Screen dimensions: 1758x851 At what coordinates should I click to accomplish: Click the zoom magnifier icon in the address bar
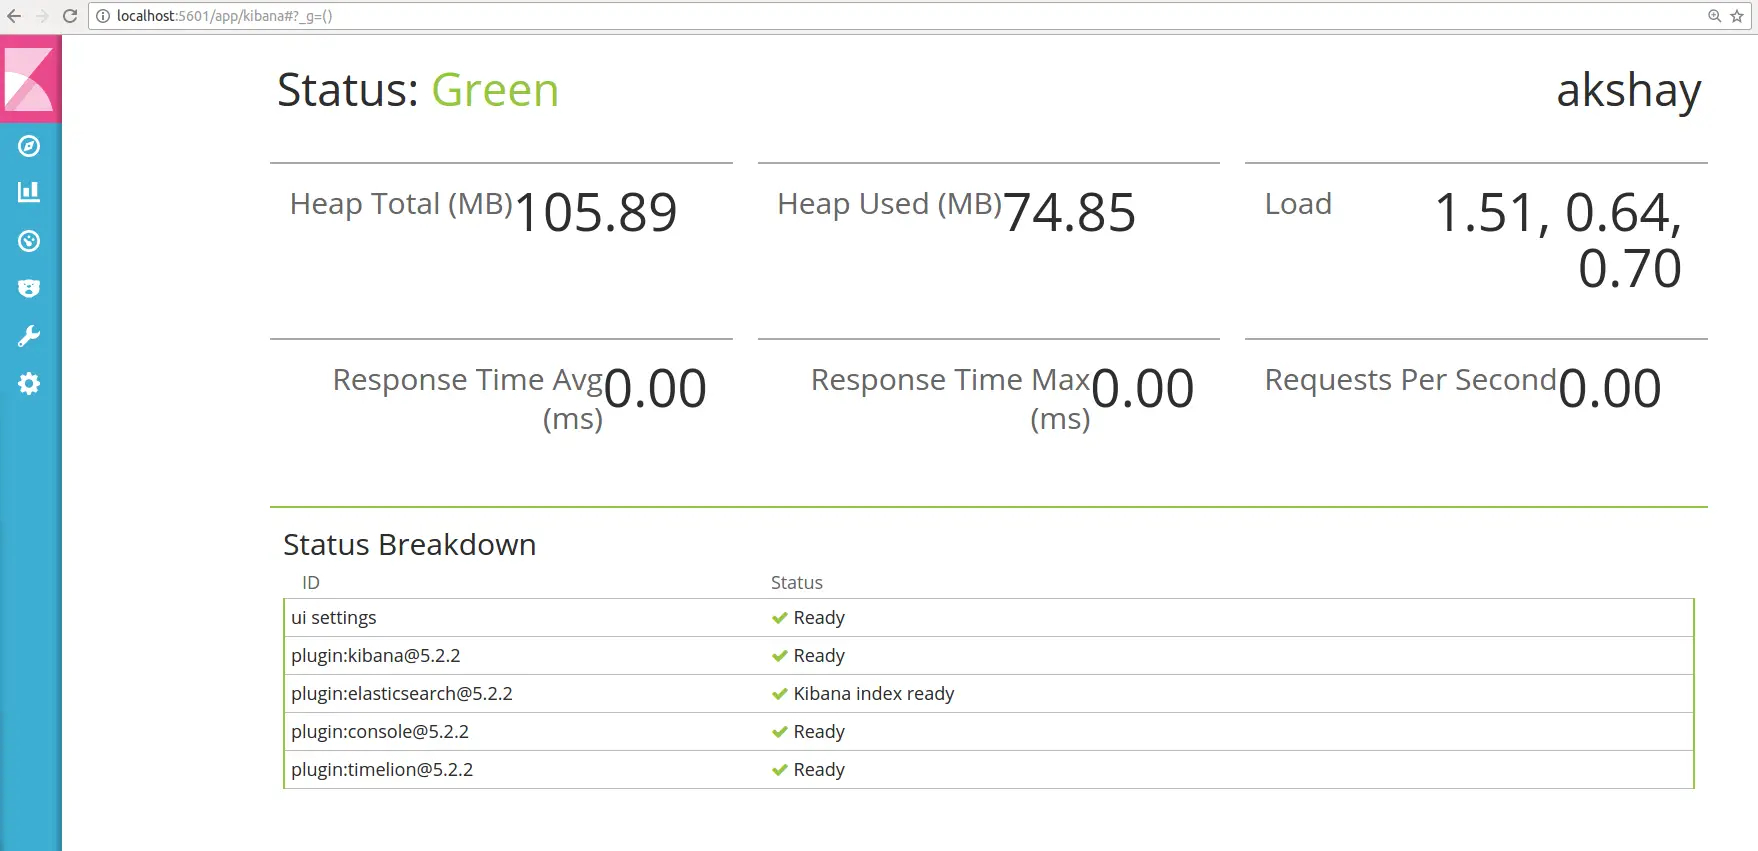1714,16
